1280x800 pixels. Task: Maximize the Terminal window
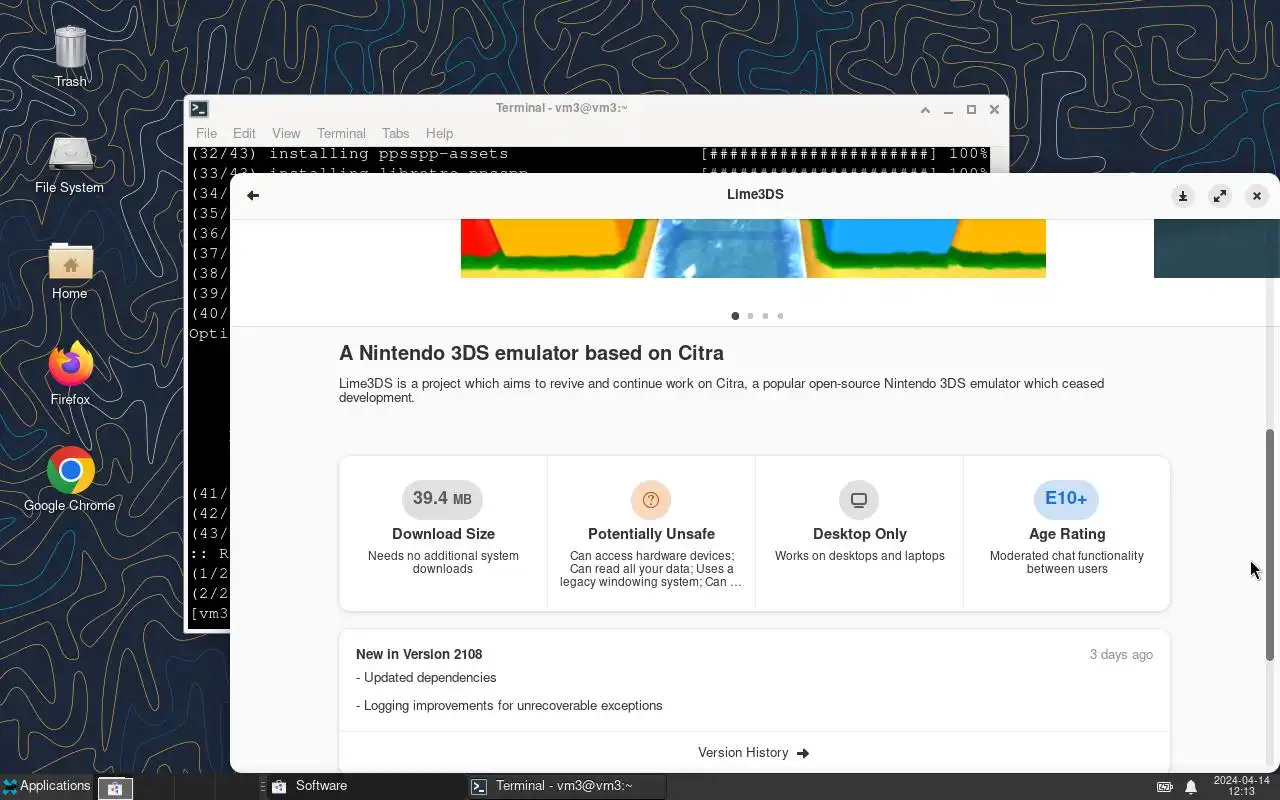(x=971, y=110)
